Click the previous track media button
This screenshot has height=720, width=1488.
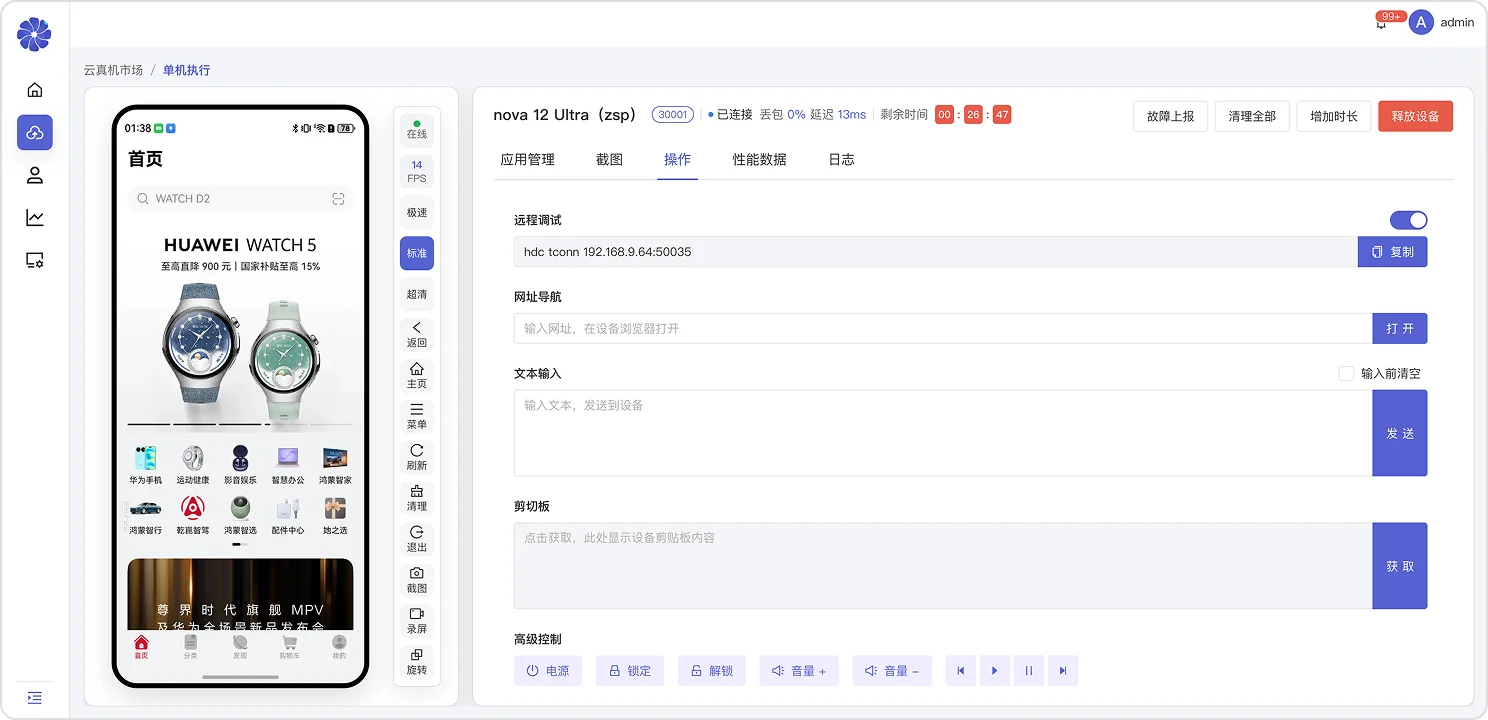coord(961,671)
